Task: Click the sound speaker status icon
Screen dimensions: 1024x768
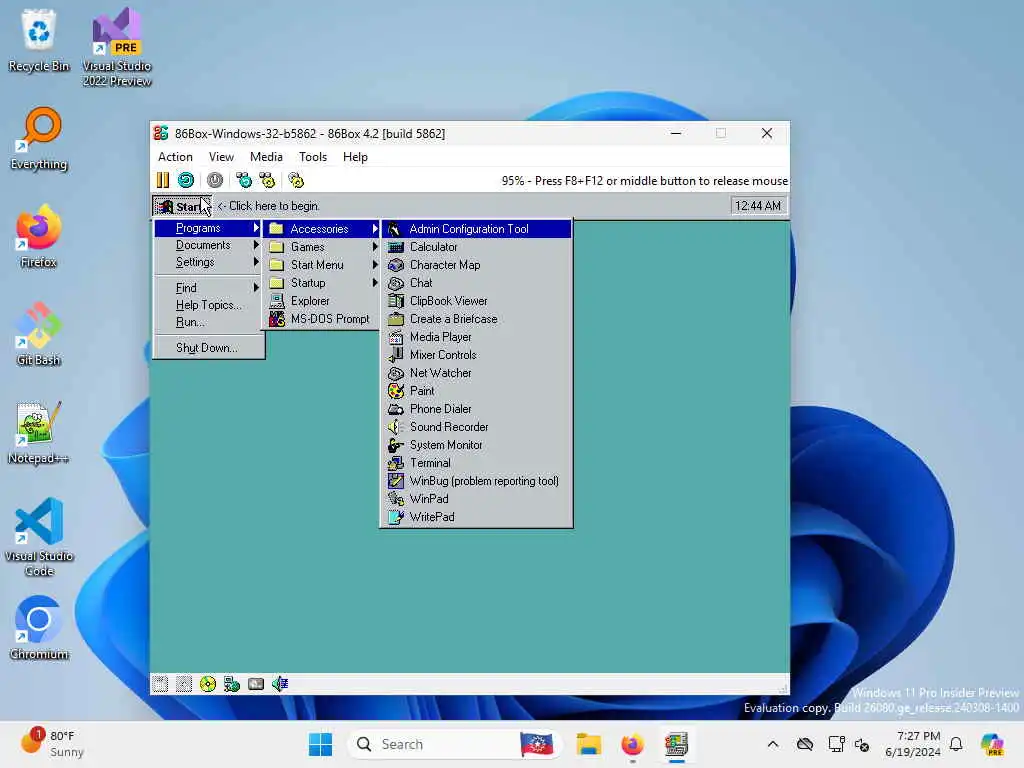Action: point(280,684)
